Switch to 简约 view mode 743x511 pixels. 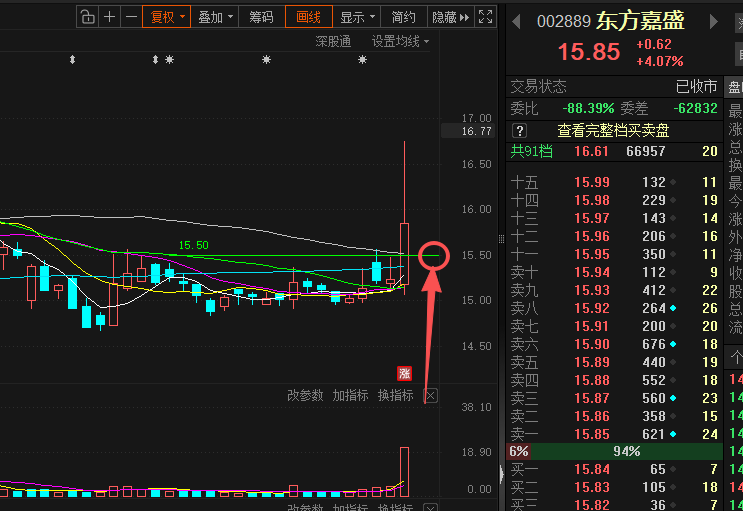click(404, 18)
